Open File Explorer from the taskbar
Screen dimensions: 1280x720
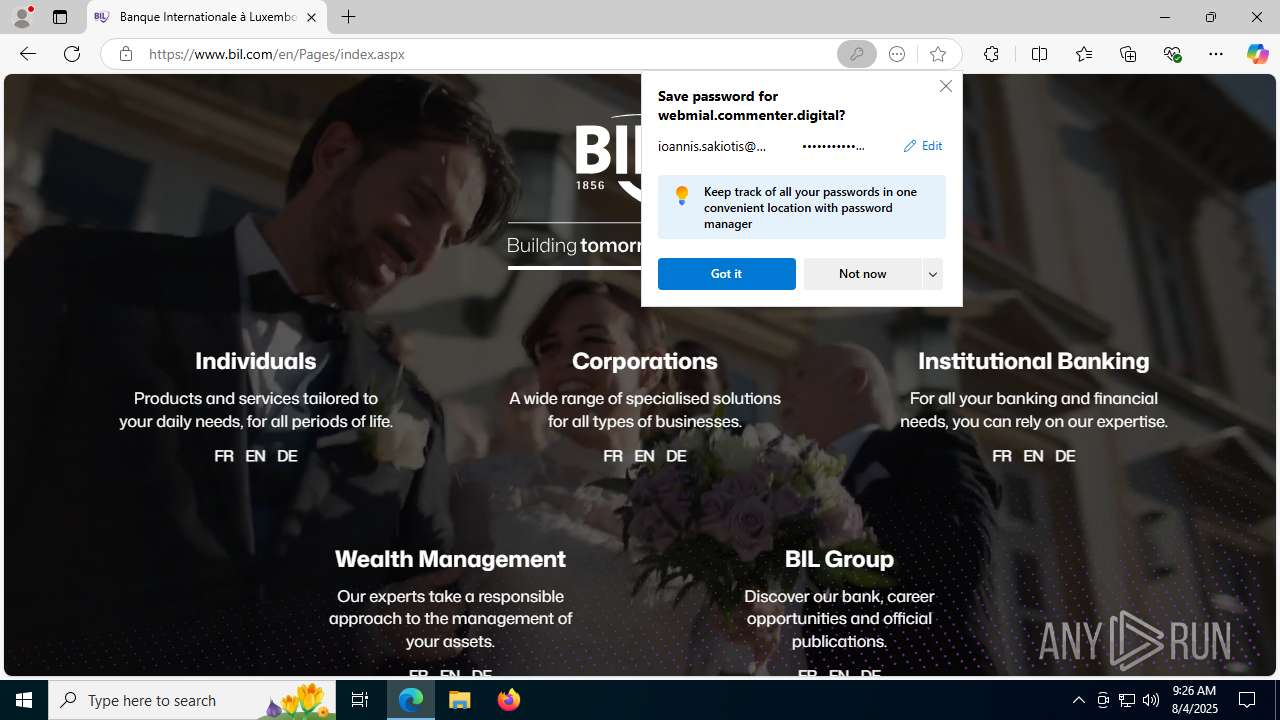pyautogui.click(x=460, y=700)
